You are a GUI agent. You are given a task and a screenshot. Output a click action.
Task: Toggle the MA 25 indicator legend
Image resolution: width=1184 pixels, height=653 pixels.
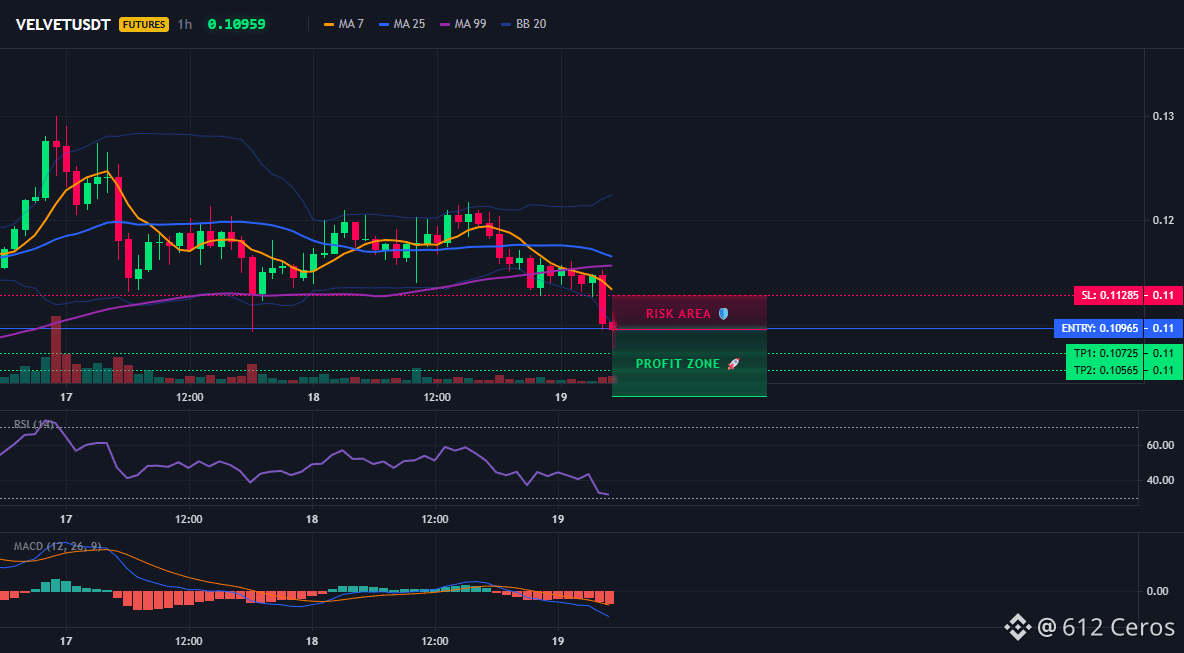[x=402, y=24]
